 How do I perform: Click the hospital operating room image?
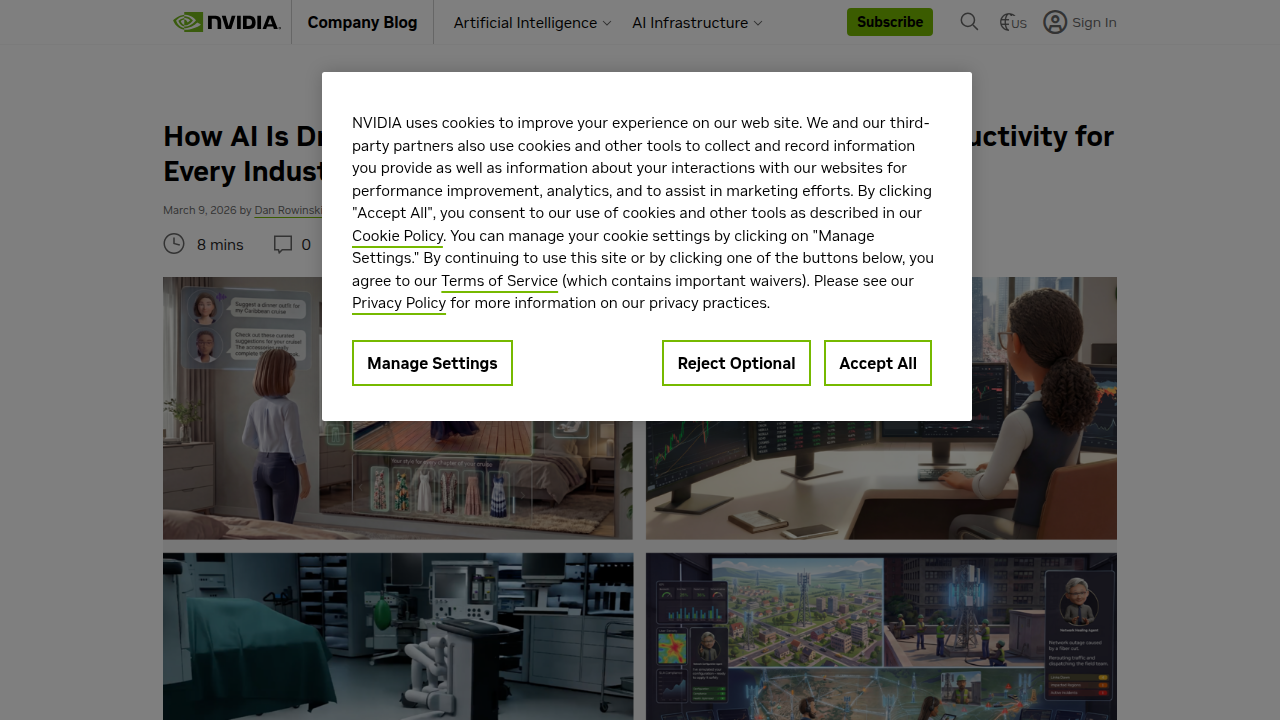coord(398,636)
